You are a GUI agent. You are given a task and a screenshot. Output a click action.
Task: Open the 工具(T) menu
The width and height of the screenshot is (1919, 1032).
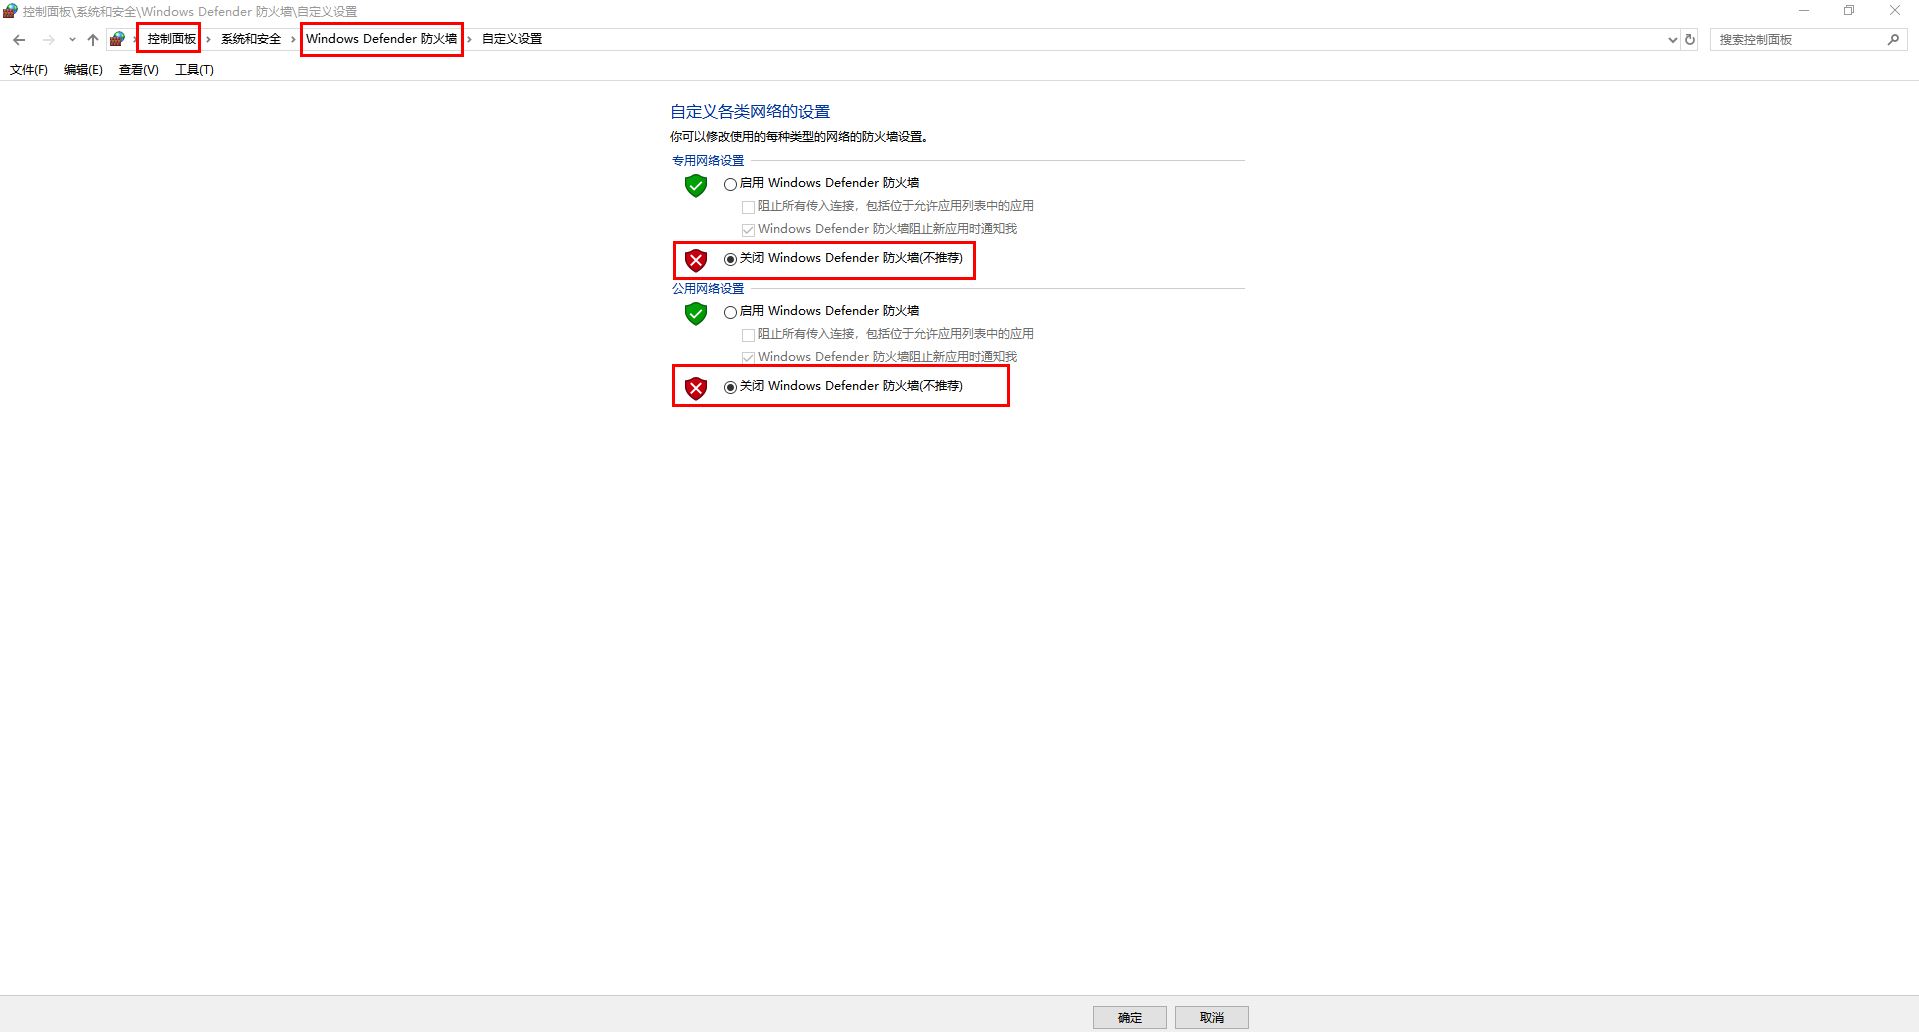(x=194, y=70)
